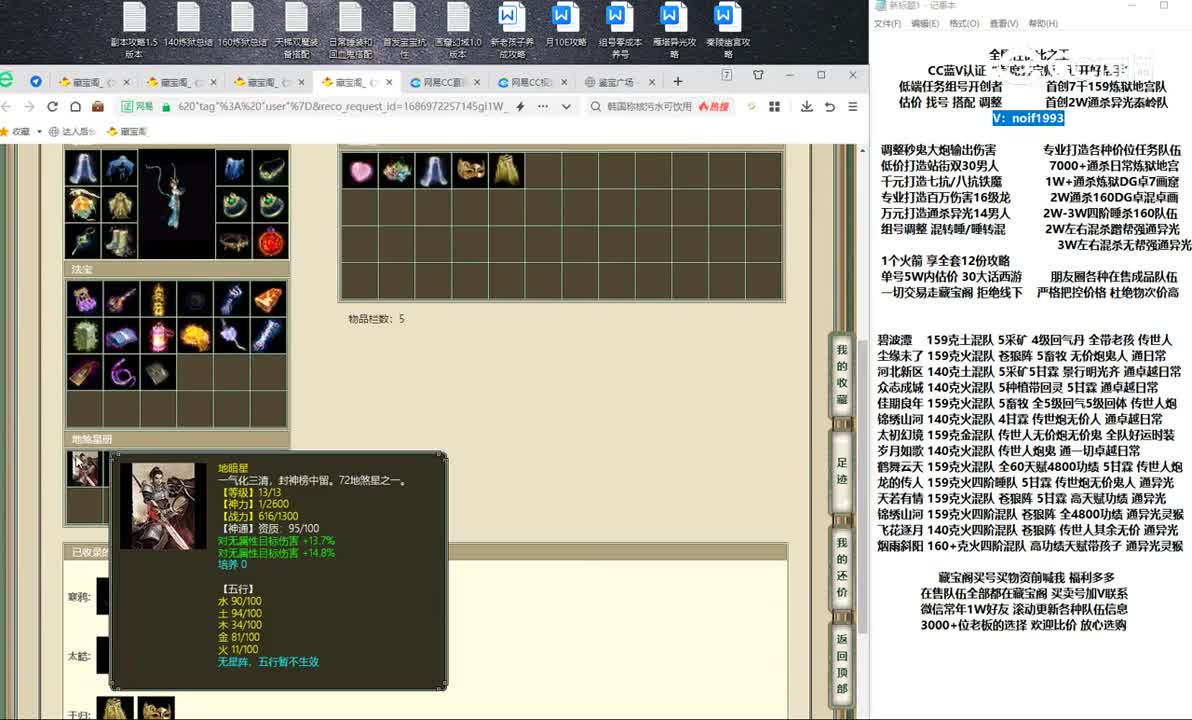Click the browser search input field
Screen dimensions: 1192x720
(650, 106)
